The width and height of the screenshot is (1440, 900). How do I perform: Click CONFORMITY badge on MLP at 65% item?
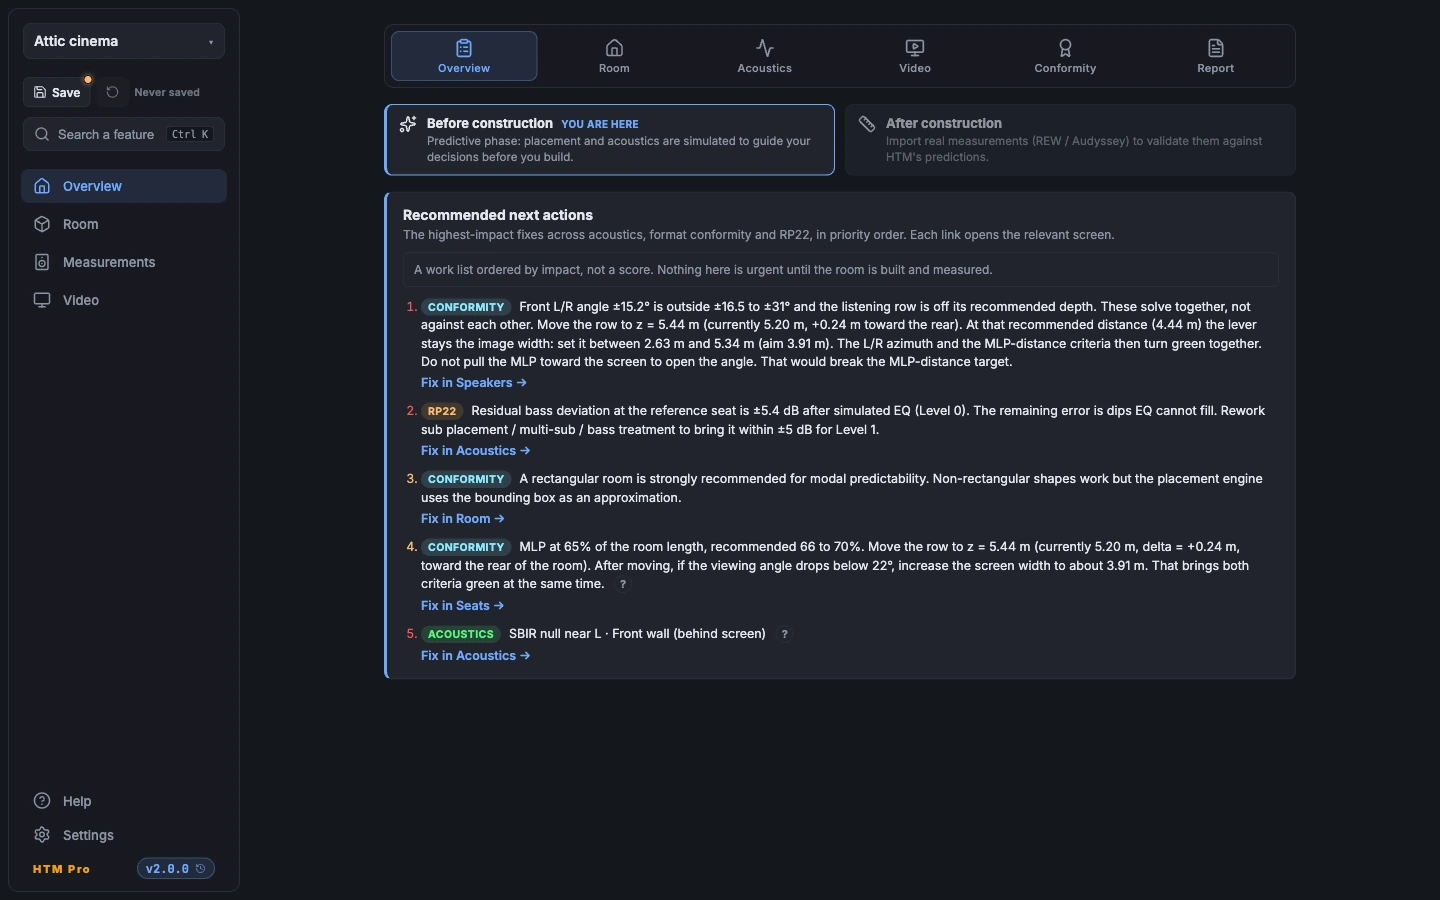(x=466, y=547)
